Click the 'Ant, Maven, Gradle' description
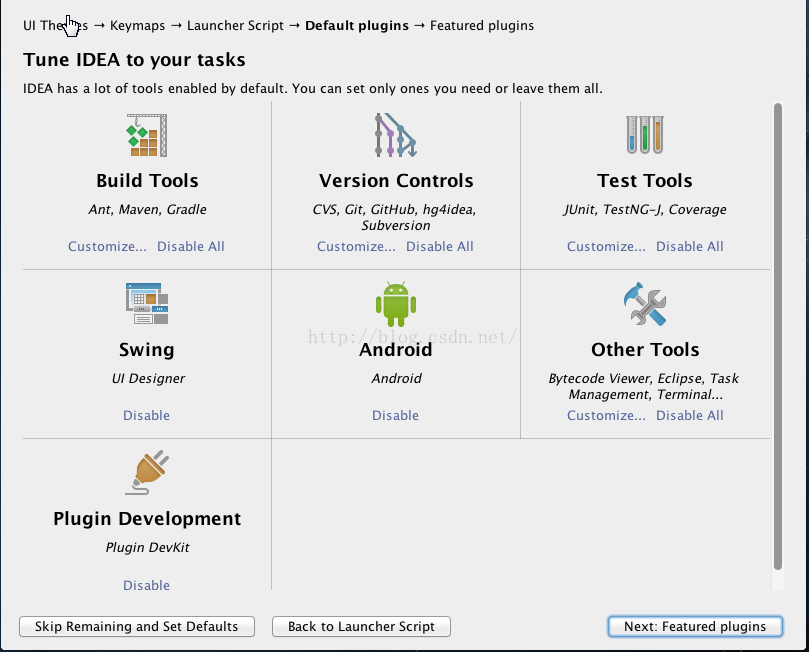This screenshot has width=809, height=652. coord(147,209)
